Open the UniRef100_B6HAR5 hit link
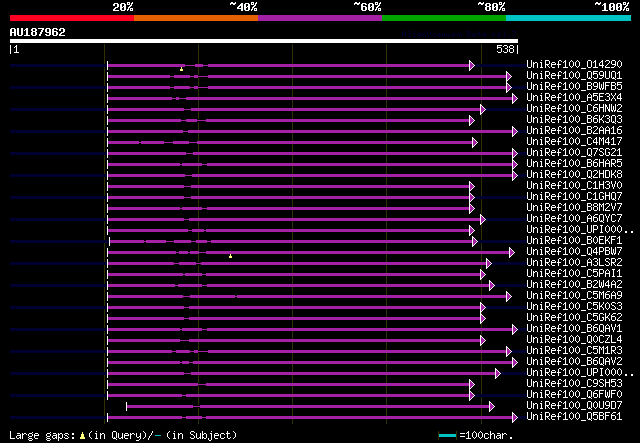The width and height of the screenshot is (640, 443). [574, 163]
